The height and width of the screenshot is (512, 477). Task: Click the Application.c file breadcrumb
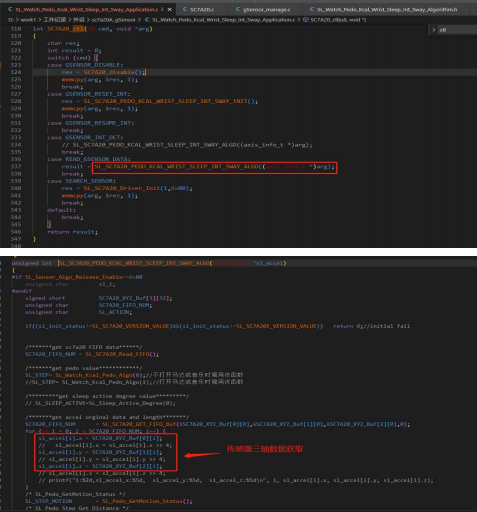220,20
